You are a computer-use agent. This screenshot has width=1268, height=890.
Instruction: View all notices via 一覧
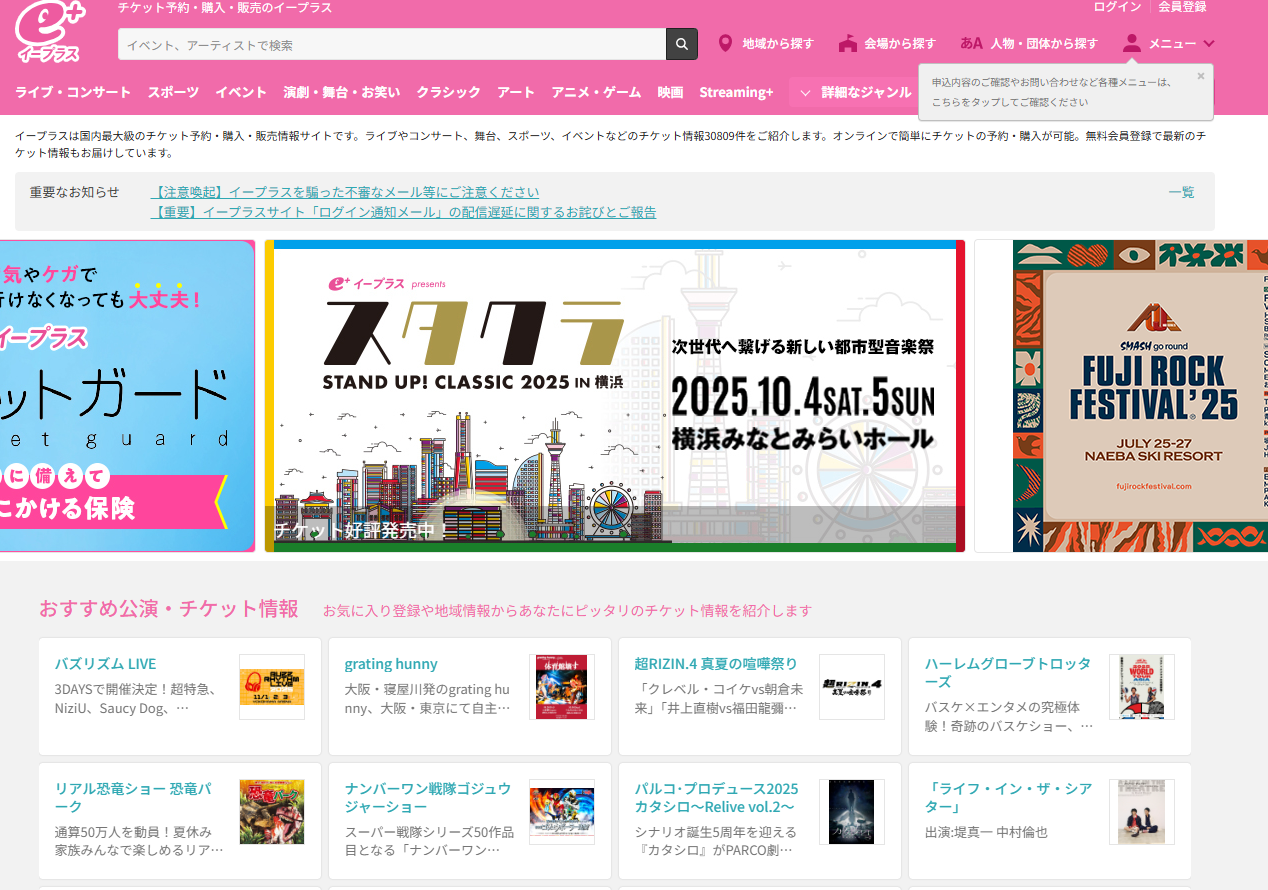click(x=1181, y=192)
